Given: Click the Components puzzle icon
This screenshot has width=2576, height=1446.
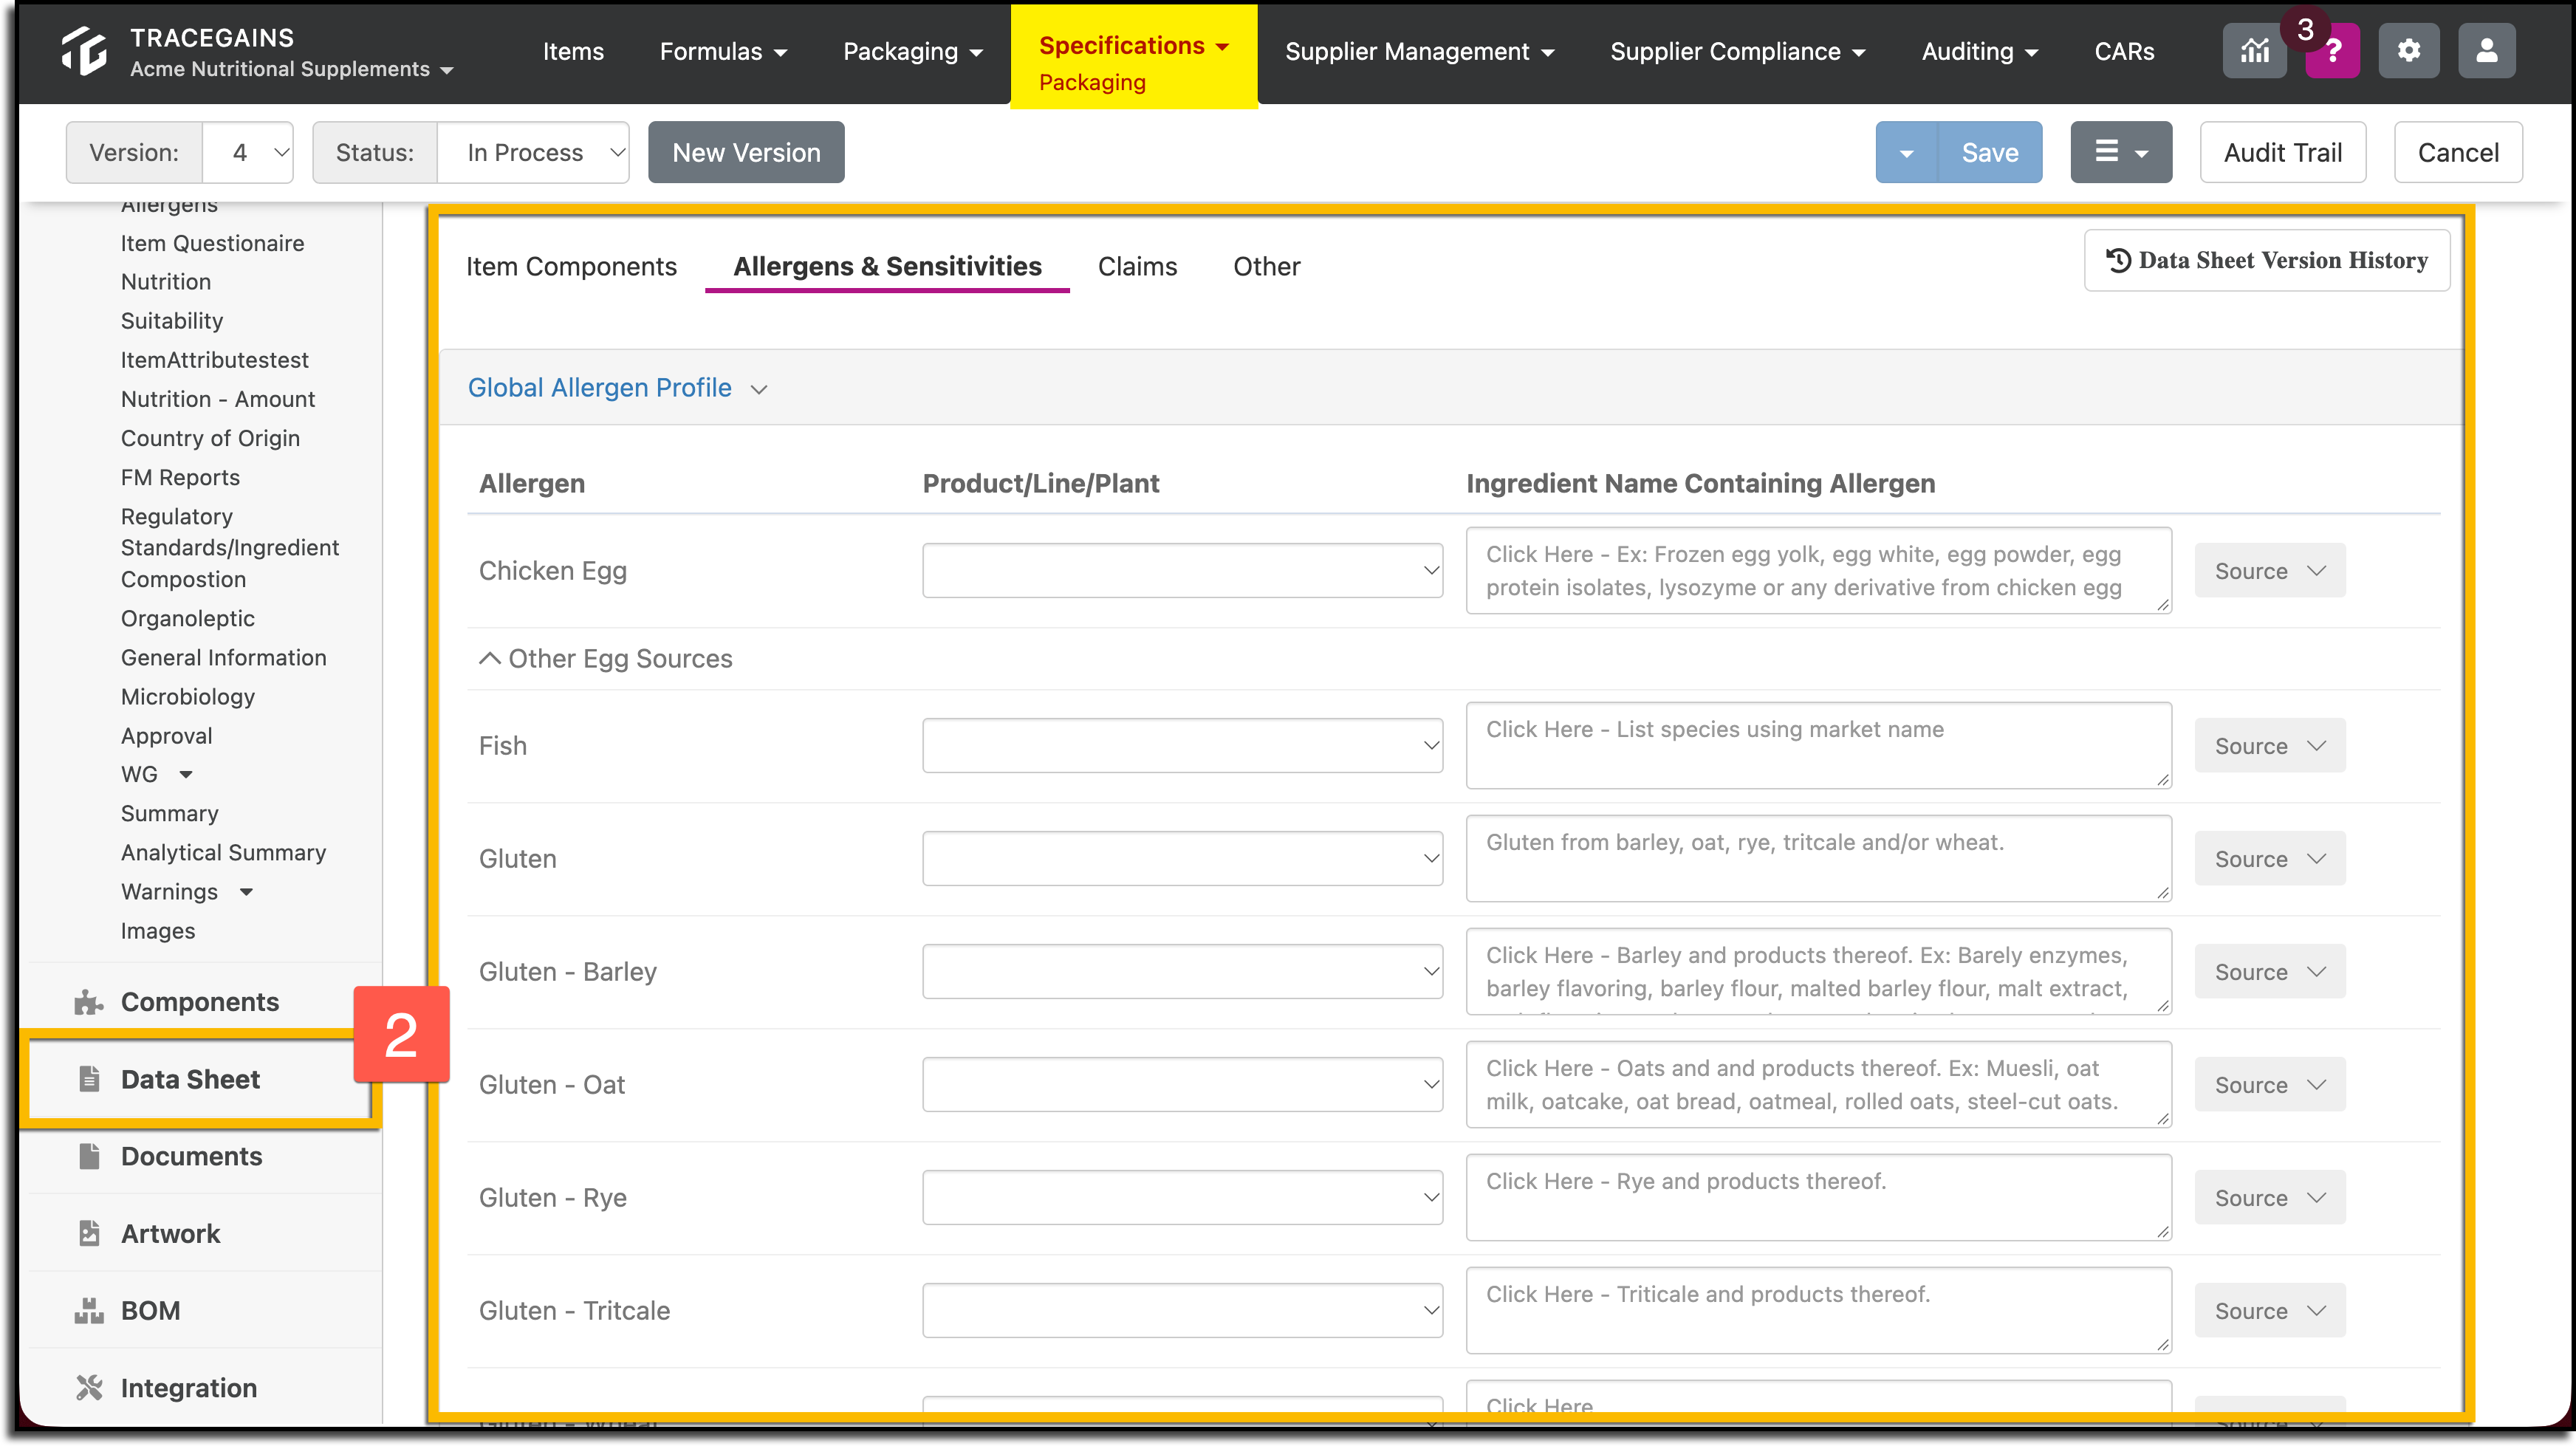Looking at the screenshot, I should 89,1002.
